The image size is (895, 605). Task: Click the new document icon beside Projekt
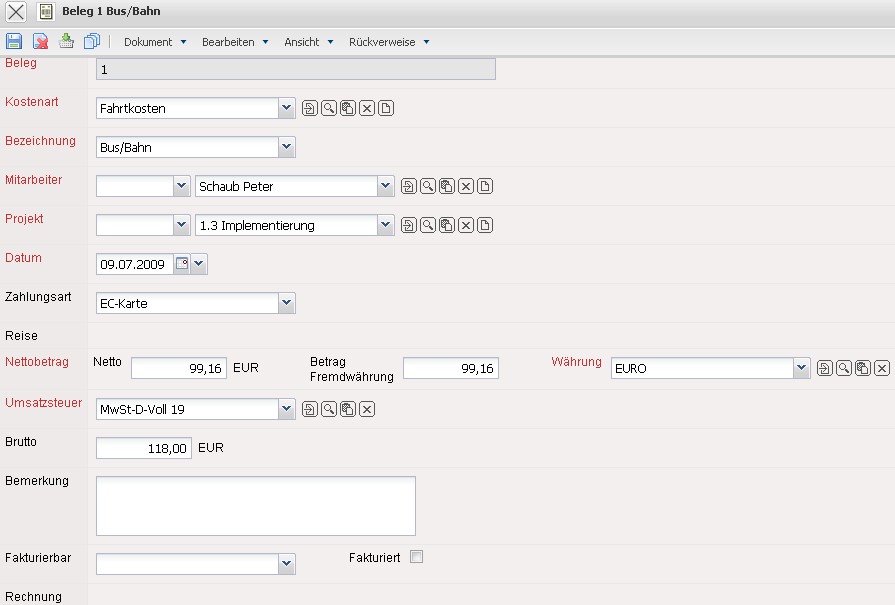point(485,225)
